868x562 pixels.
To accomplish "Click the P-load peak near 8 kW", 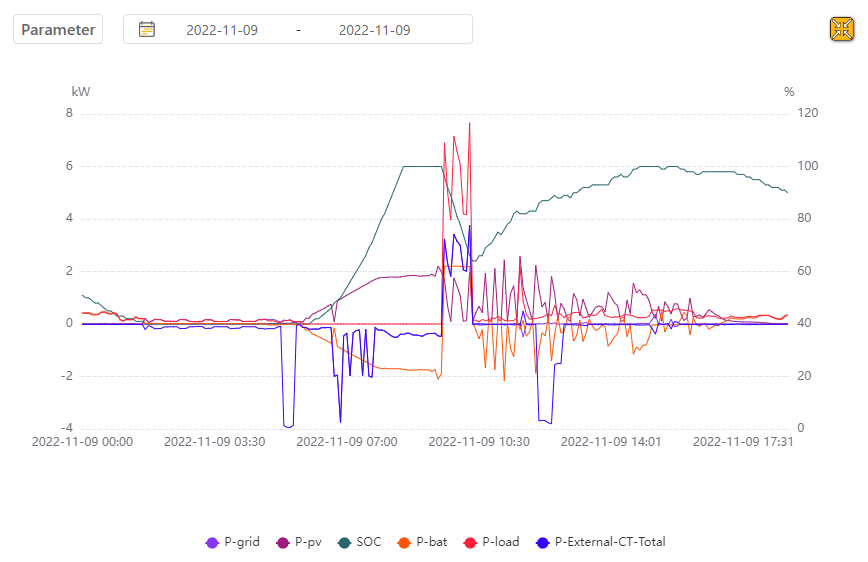I will coord(469,123).
